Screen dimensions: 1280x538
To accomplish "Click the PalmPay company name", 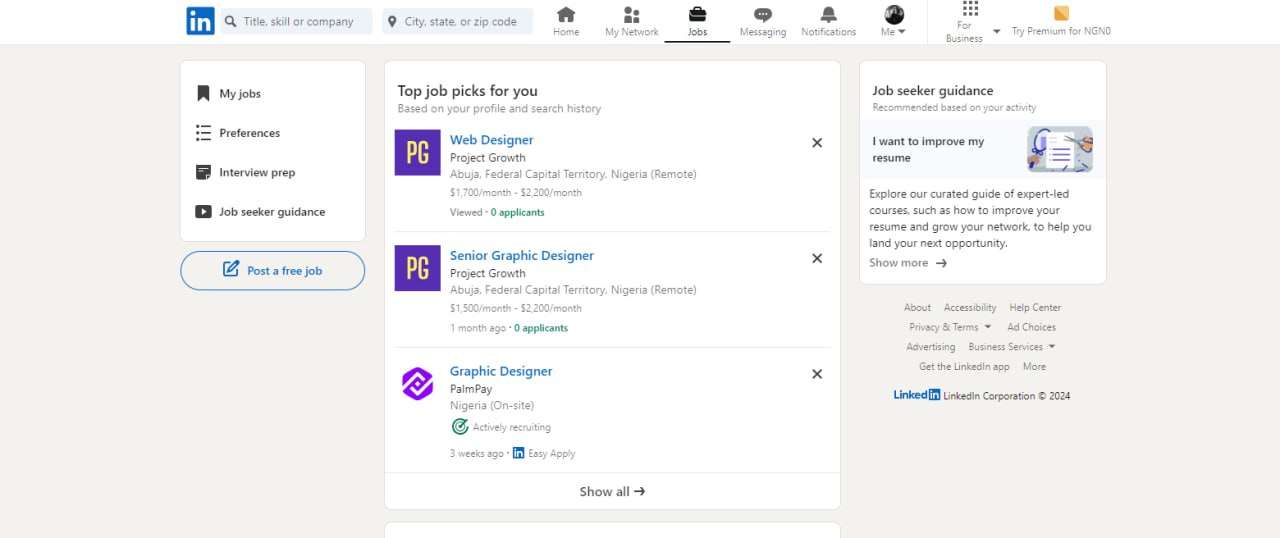I will tap(471, 389).
